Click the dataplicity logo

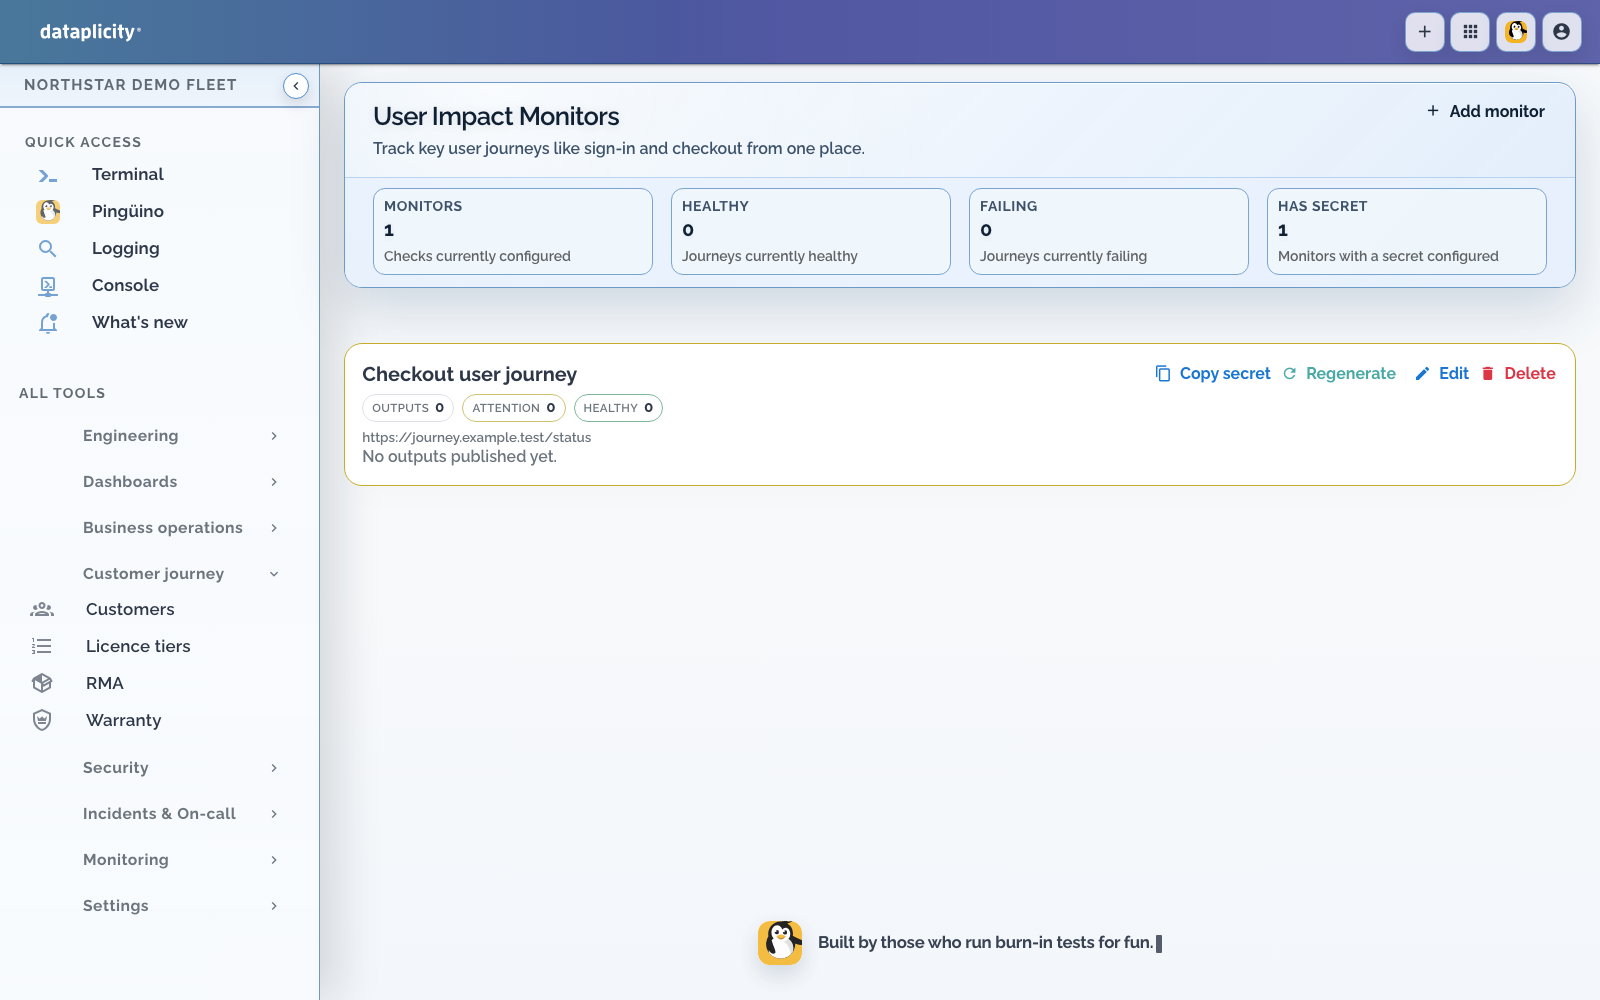click(90, 32)
